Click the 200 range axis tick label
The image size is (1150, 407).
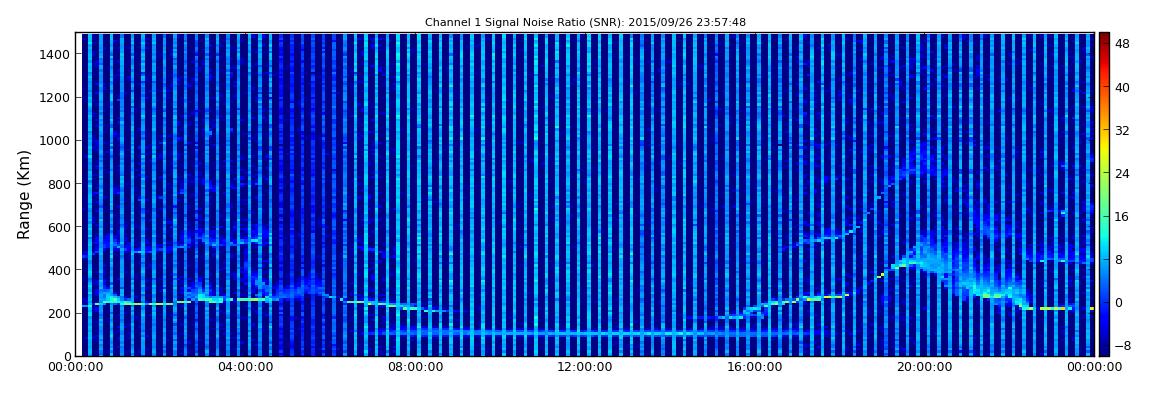[60, 314]
